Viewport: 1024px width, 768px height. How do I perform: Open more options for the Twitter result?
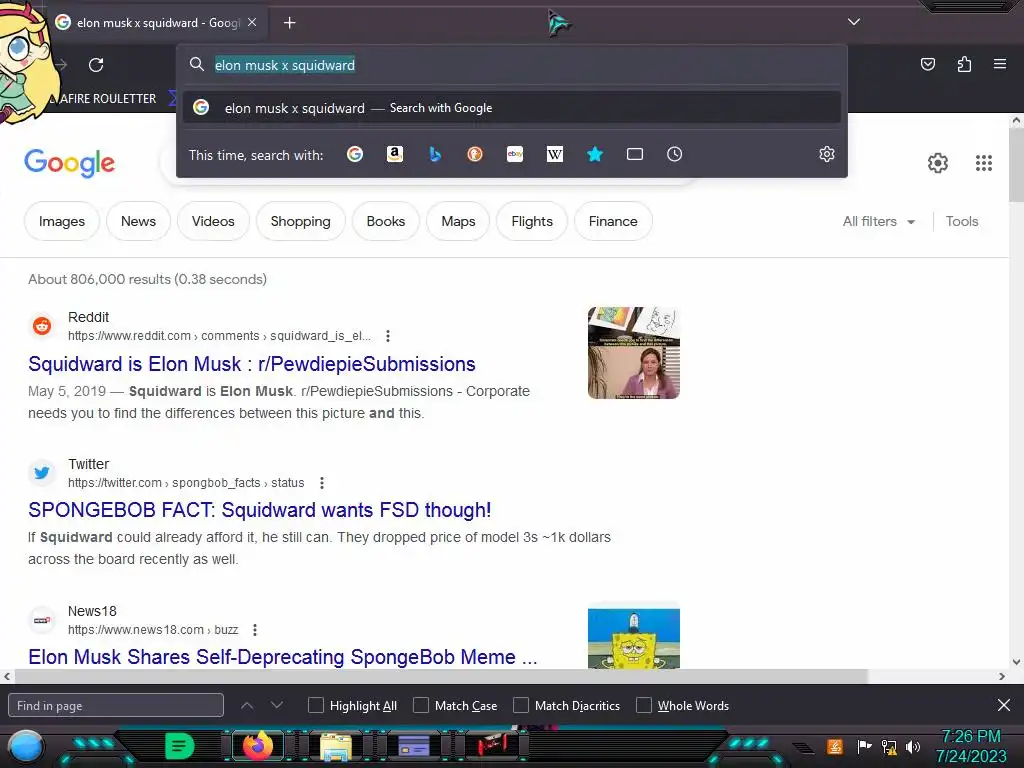[x=321, y=483]
